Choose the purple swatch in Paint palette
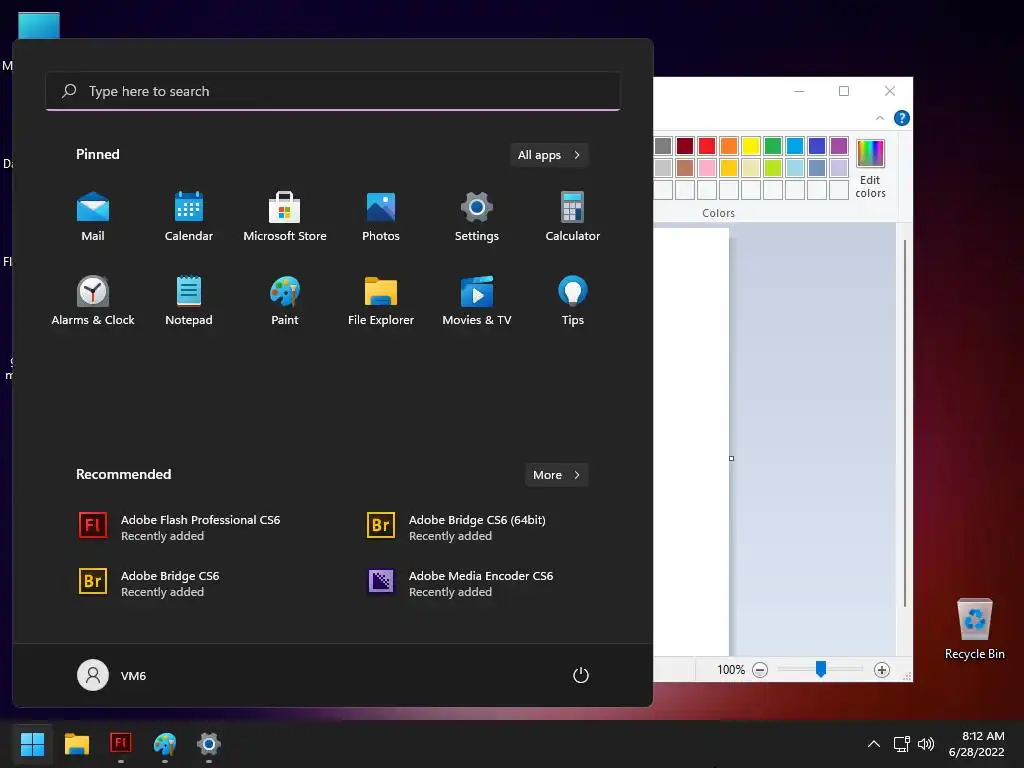Viewport: 1024px width, 768px height. point(839,146)
